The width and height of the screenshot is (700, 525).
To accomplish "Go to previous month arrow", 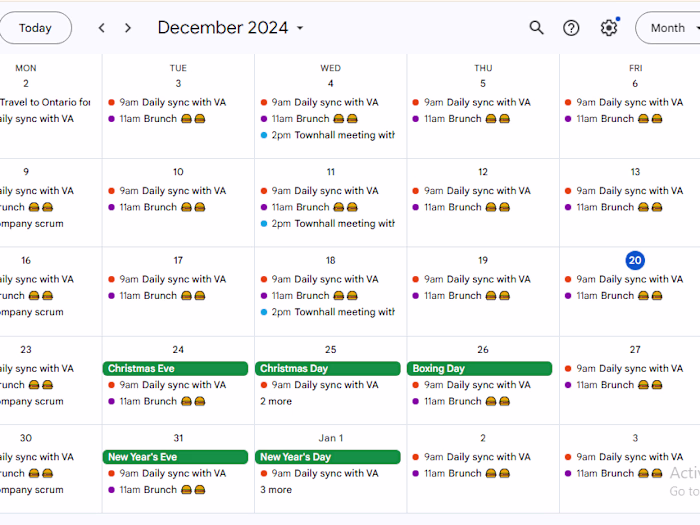I will tap(102, 28).
